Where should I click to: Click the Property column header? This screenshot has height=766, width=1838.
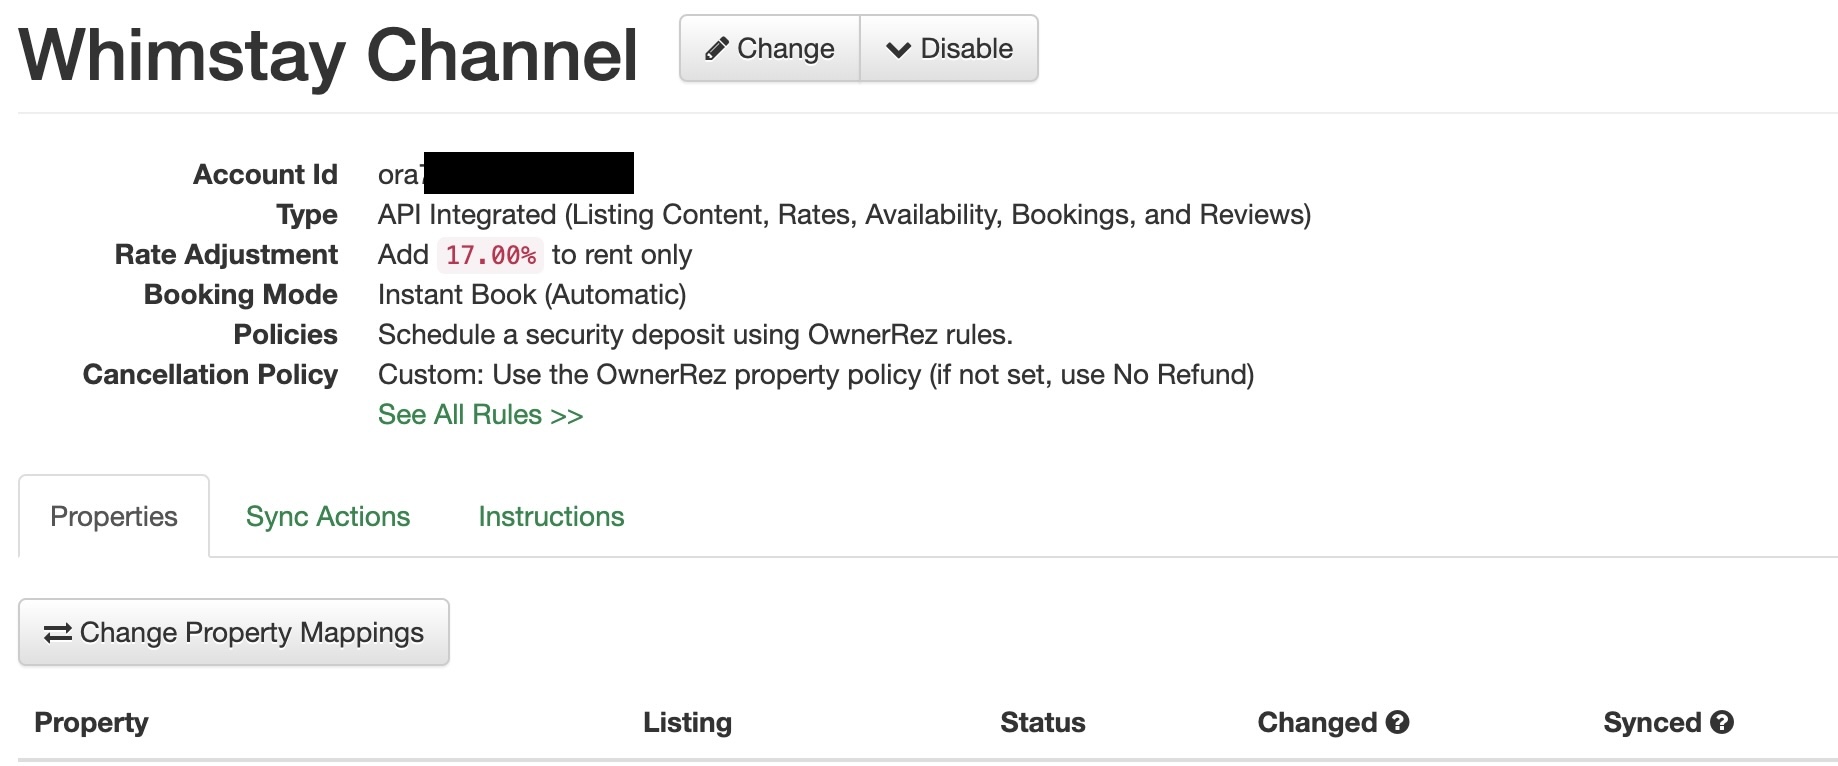tap(91, 722)
